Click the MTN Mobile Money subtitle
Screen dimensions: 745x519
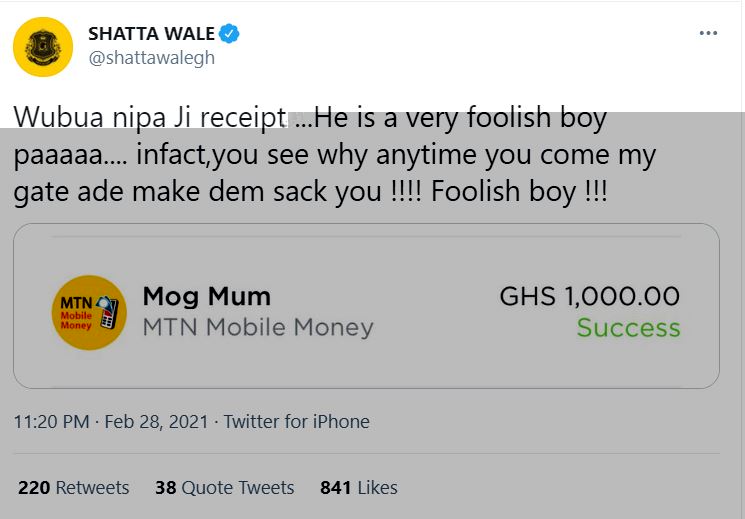click(258, 327)
